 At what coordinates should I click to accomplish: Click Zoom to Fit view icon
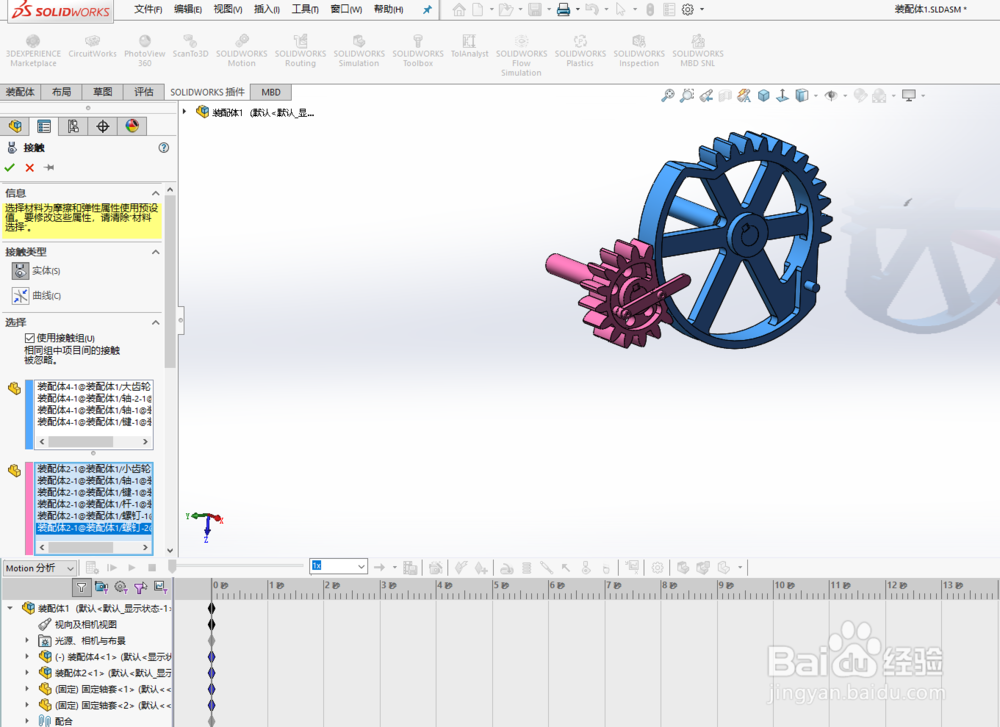(x=668, y=96)
